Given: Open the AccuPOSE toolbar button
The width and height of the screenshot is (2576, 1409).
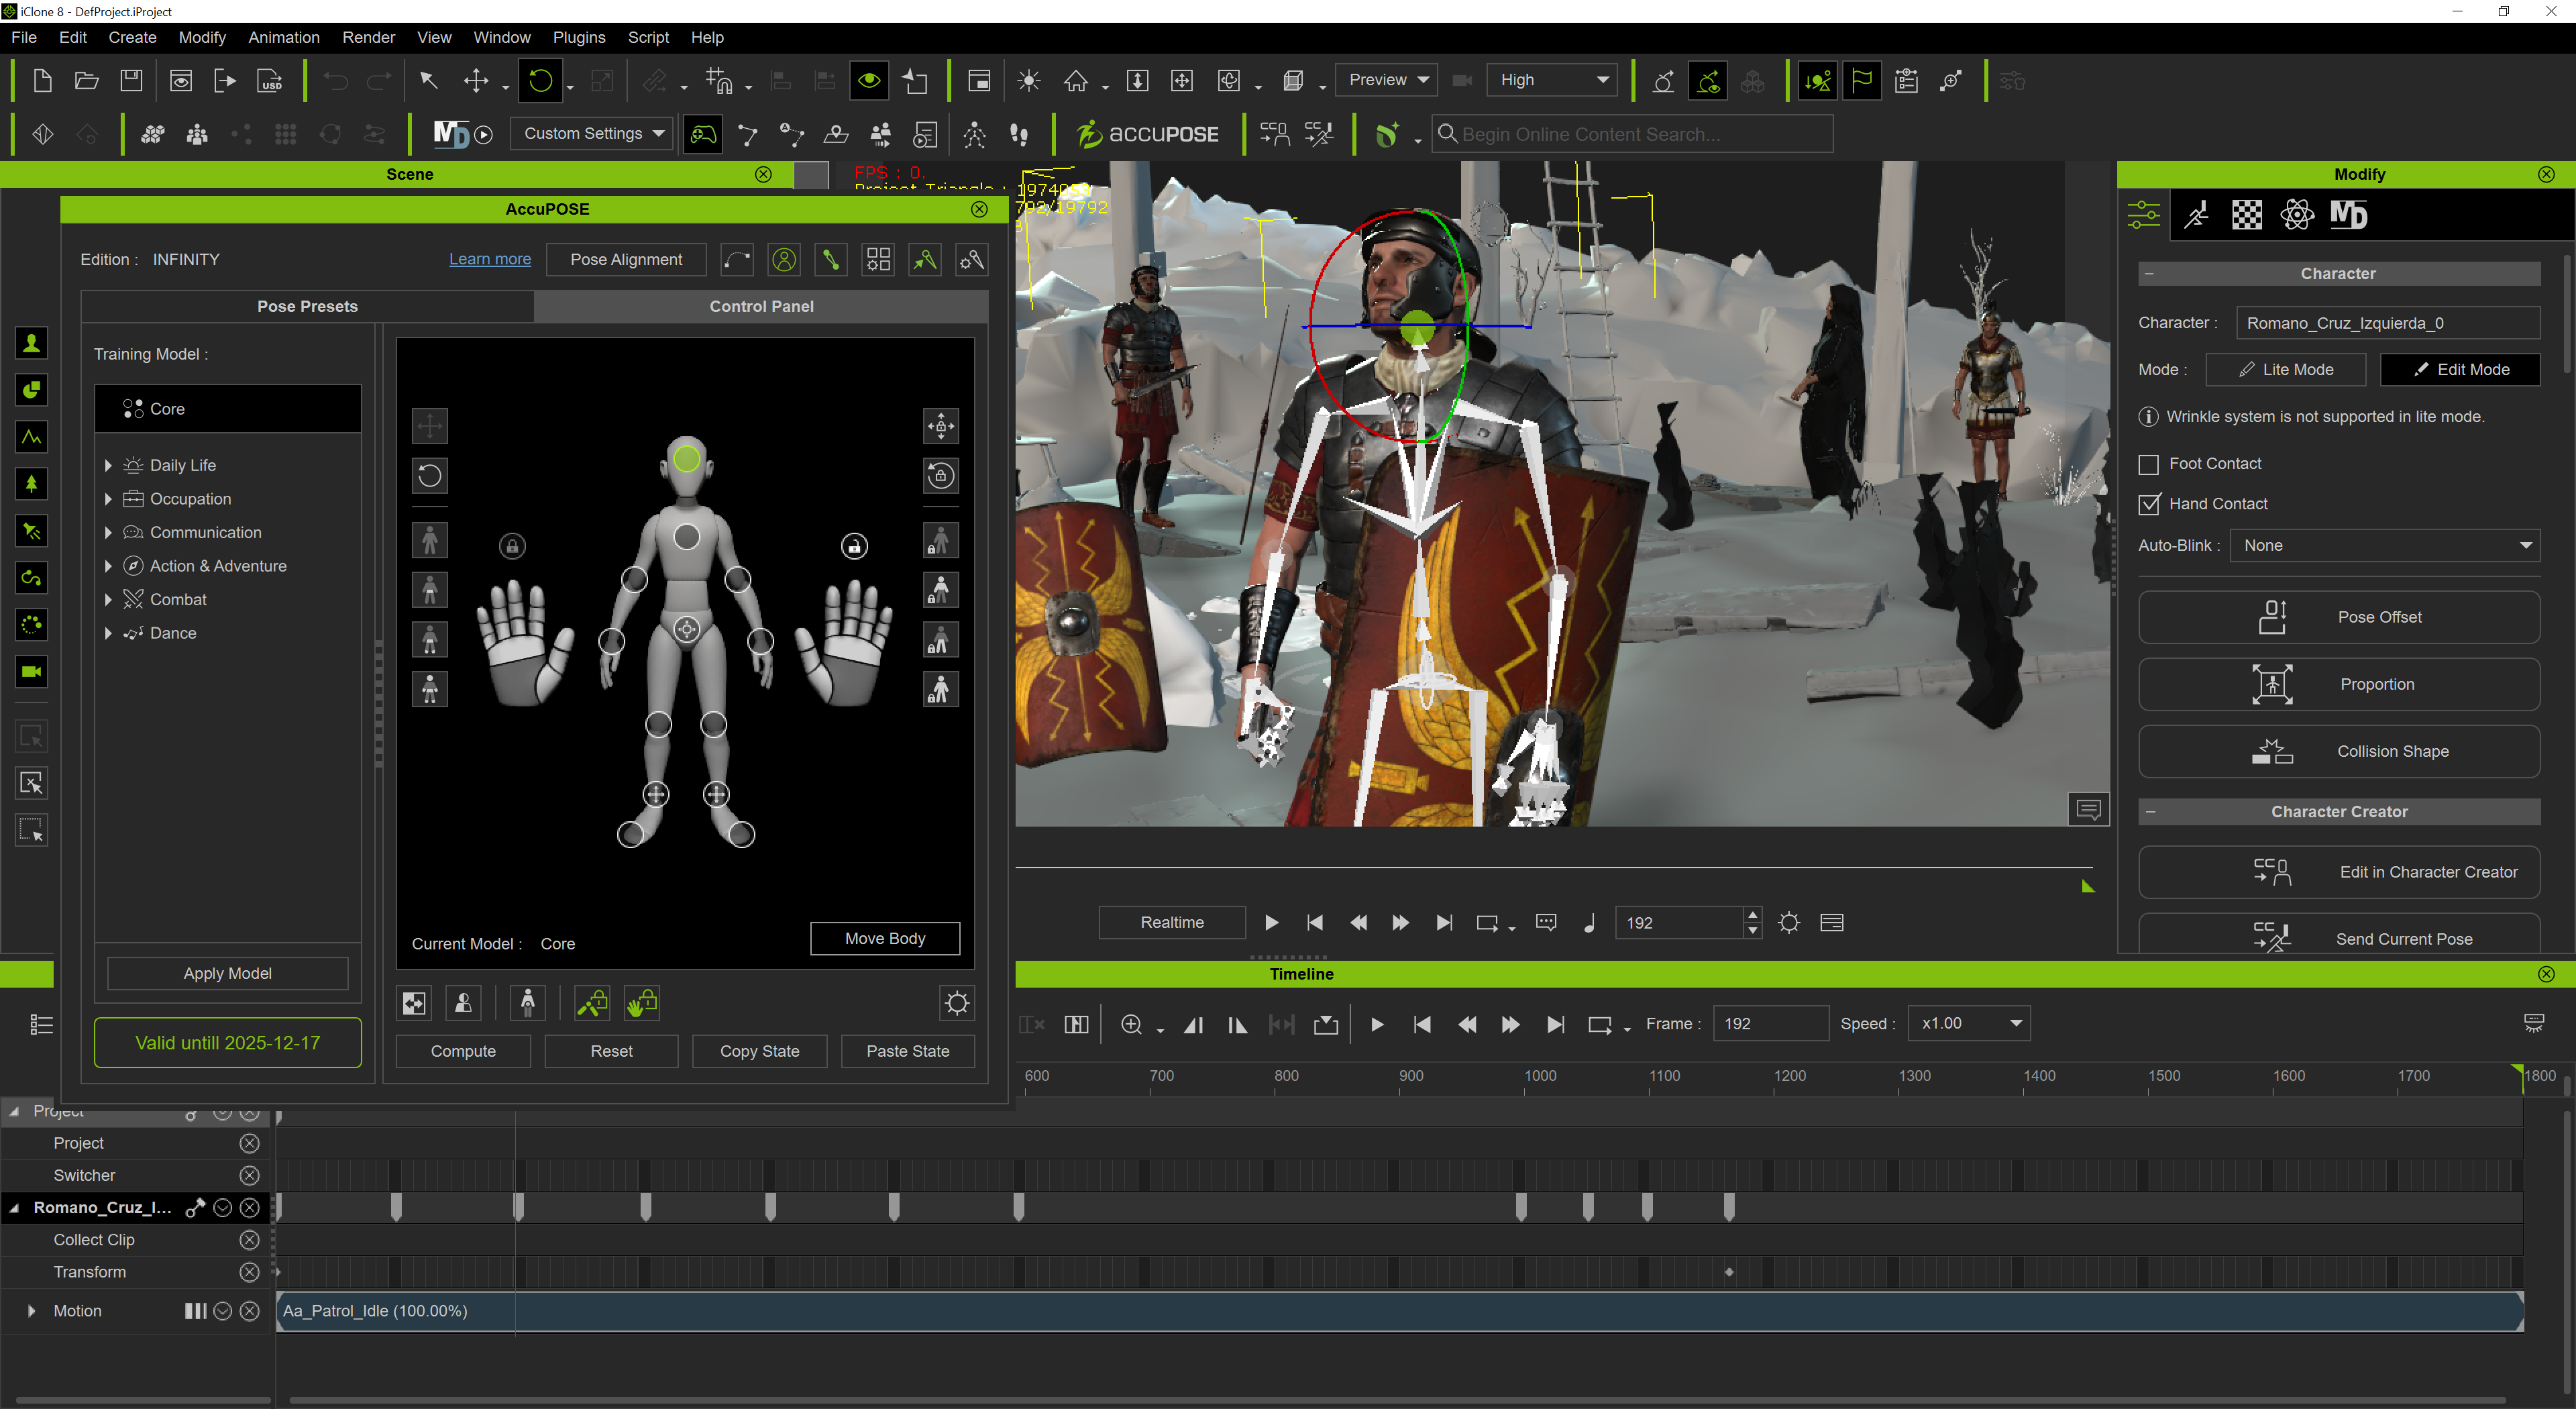Looking at the screenshot, I should (x=1147, y=134).
